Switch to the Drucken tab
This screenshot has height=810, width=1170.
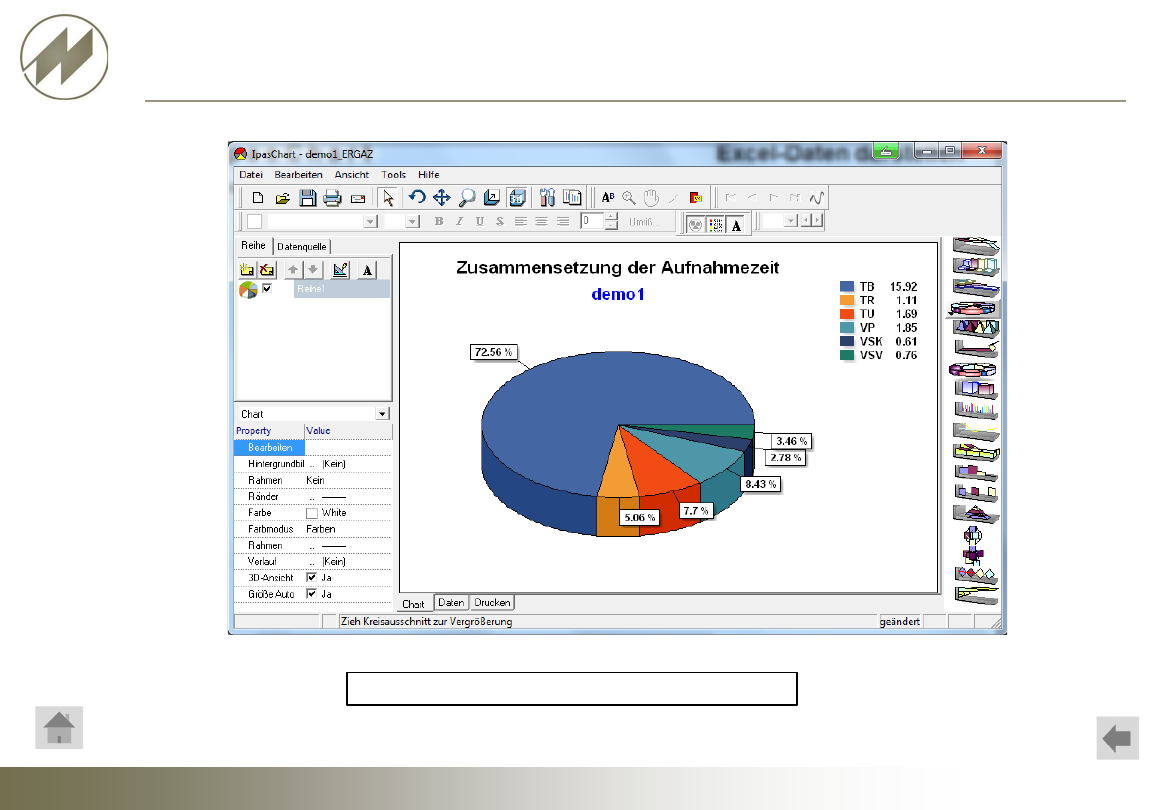point(492,603)
